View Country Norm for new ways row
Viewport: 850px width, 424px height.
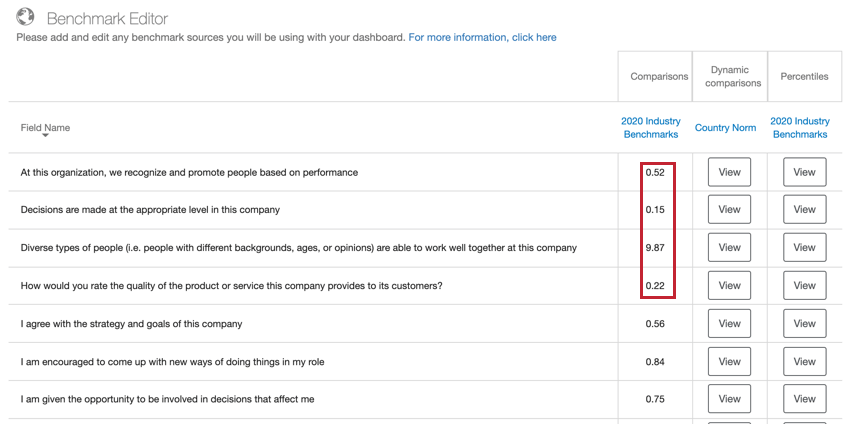(x=729, y=362)
